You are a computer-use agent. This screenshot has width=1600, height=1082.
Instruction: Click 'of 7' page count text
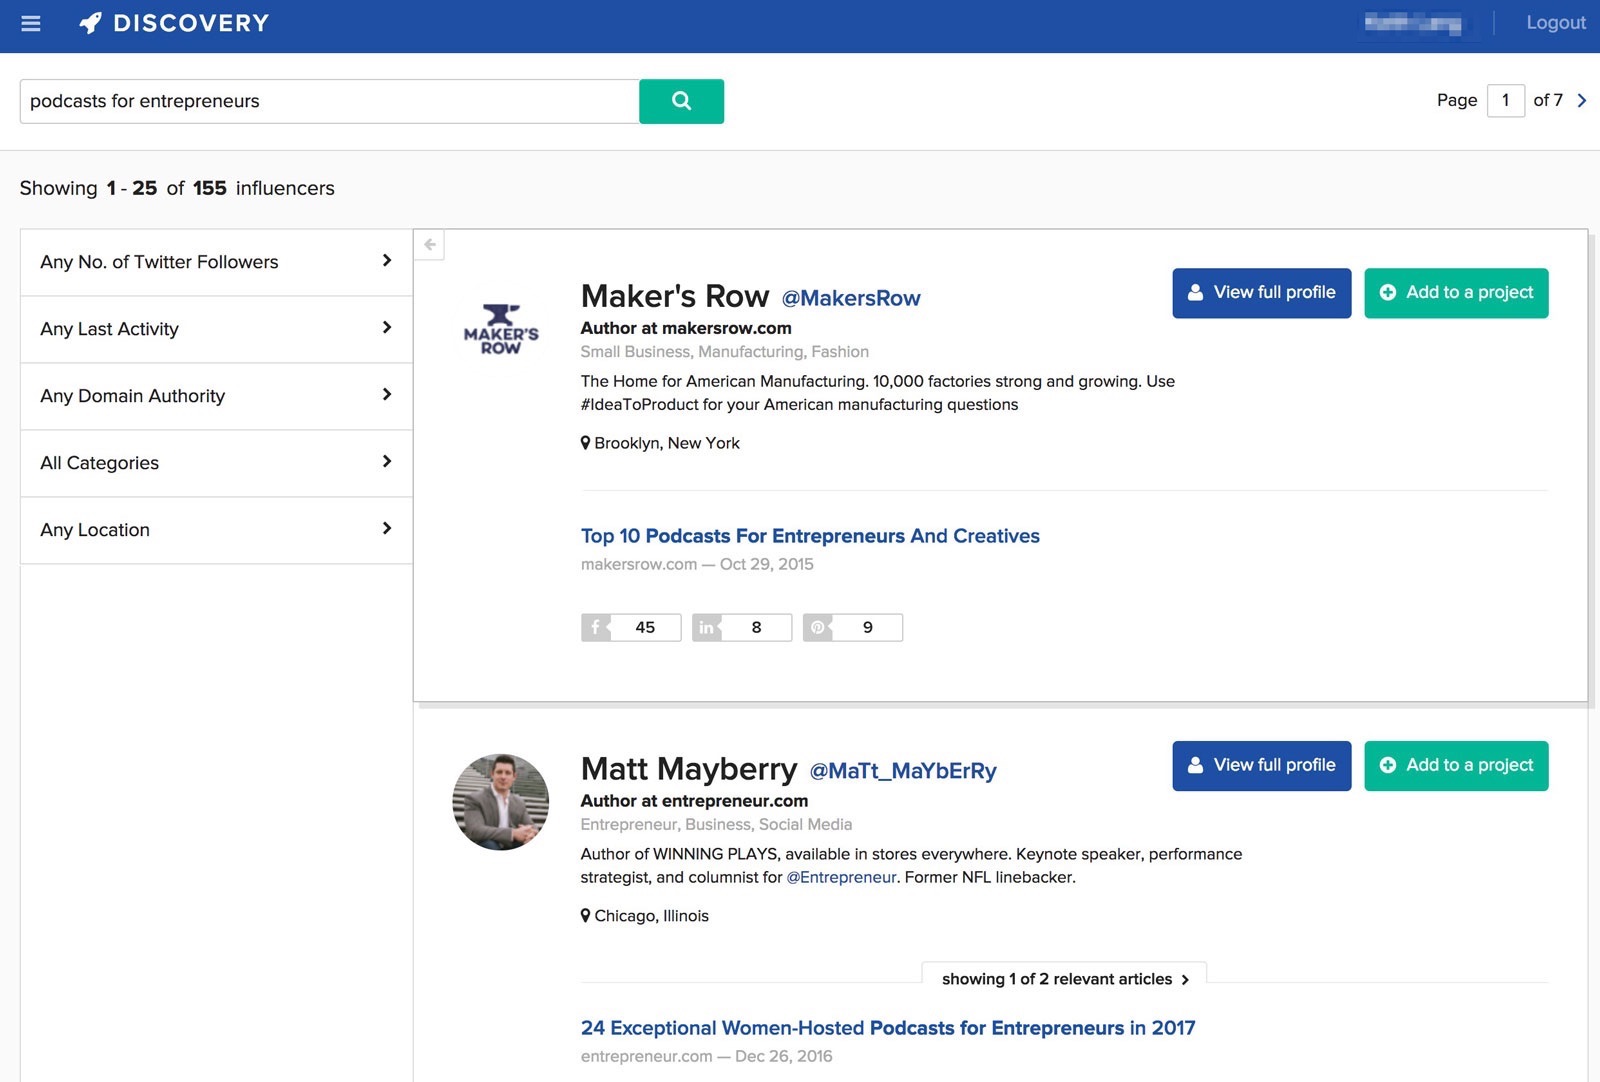point(1548,100)
